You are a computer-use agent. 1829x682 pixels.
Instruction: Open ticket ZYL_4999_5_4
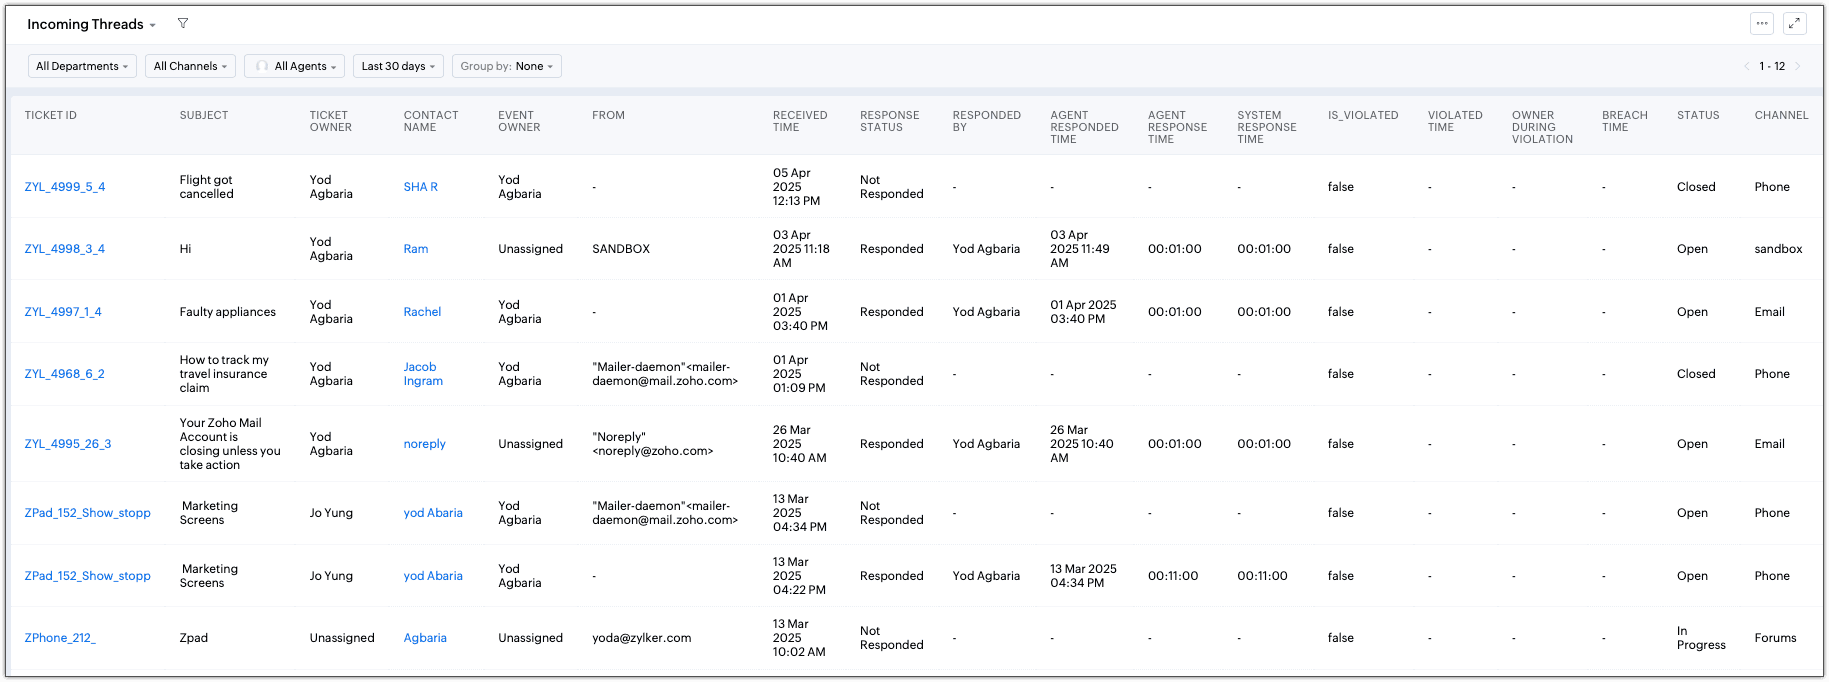pos(65,187)
